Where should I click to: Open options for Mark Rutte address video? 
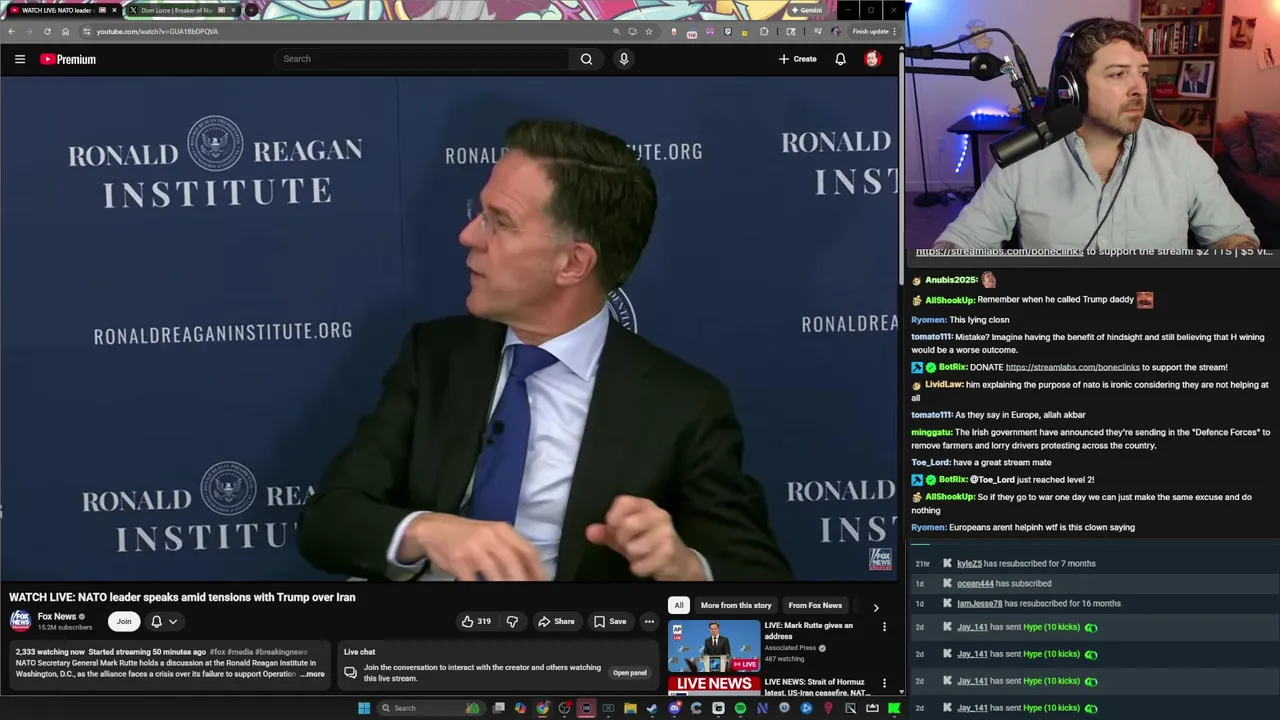884,627
